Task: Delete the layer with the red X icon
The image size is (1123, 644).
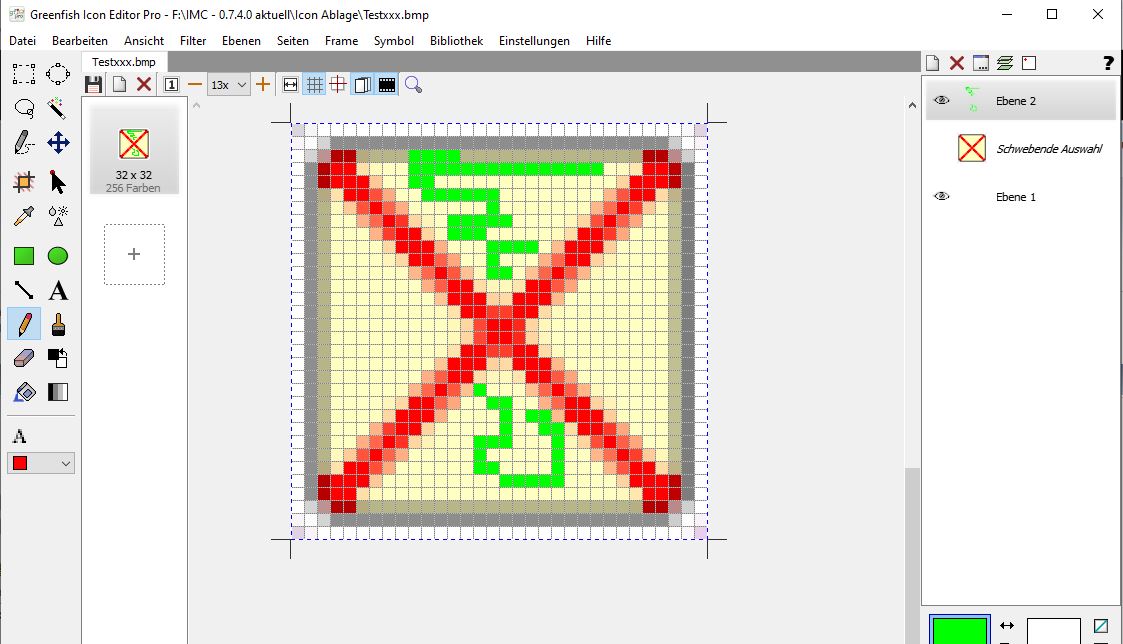Action: pyautogui.click(x=957, y=63)
